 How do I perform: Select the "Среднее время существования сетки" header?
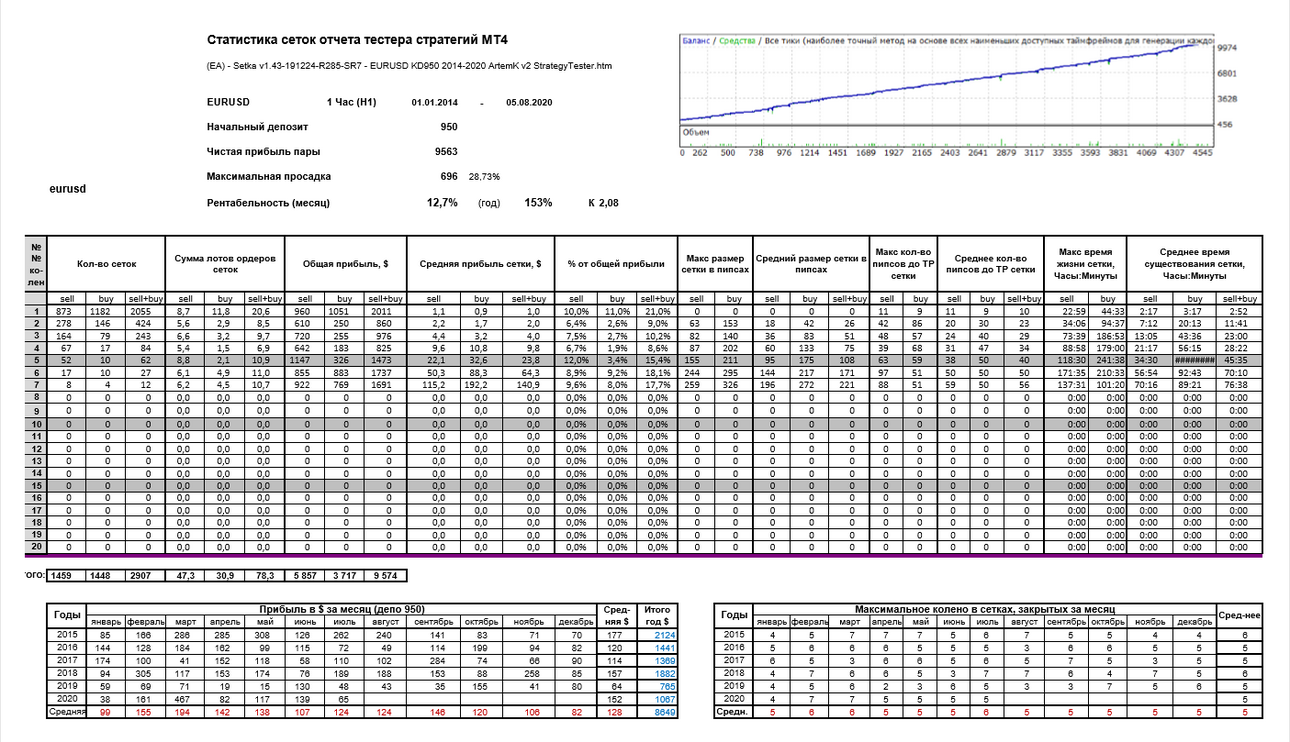pyautogui.click(x=1195, y=264)
